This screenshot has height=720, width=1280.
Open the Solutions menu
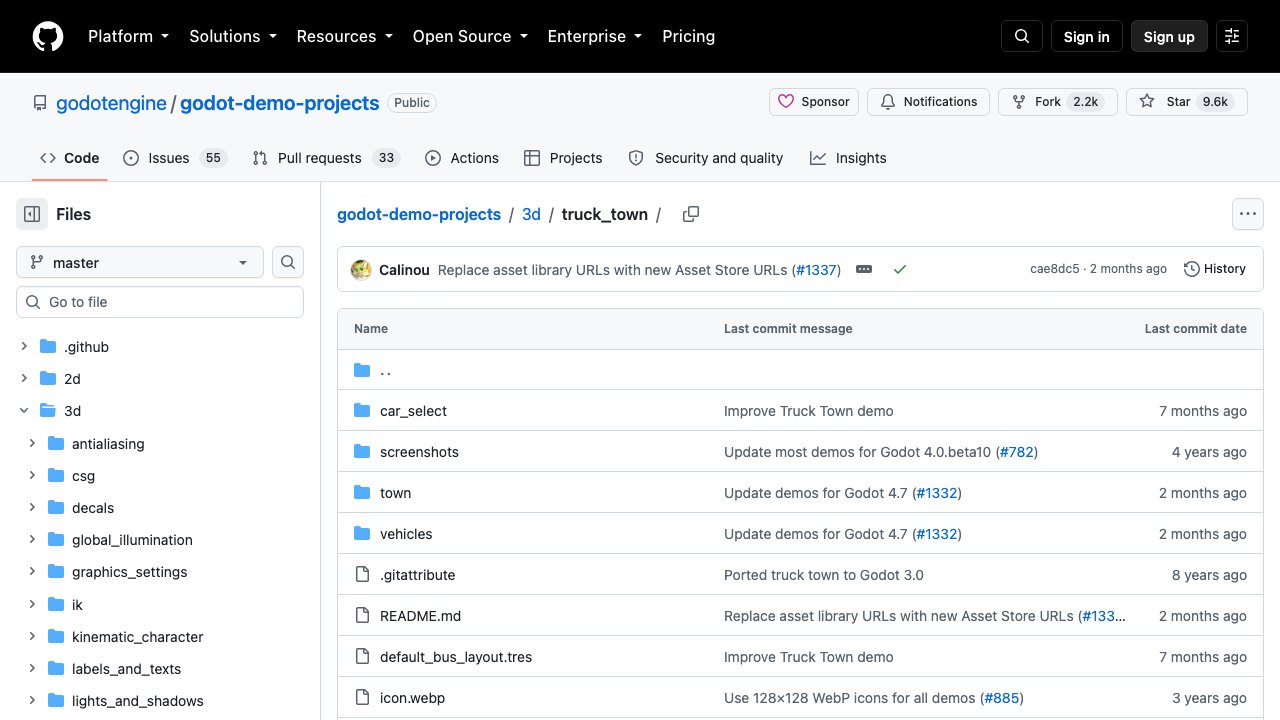coord(232,36)
